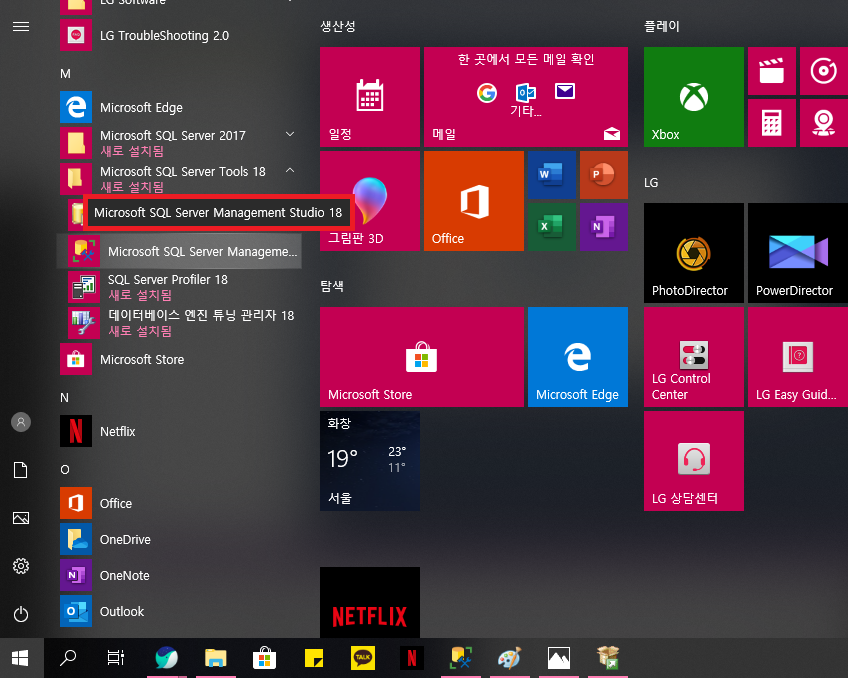Open the 메일 mail tile

click(526, 97)
